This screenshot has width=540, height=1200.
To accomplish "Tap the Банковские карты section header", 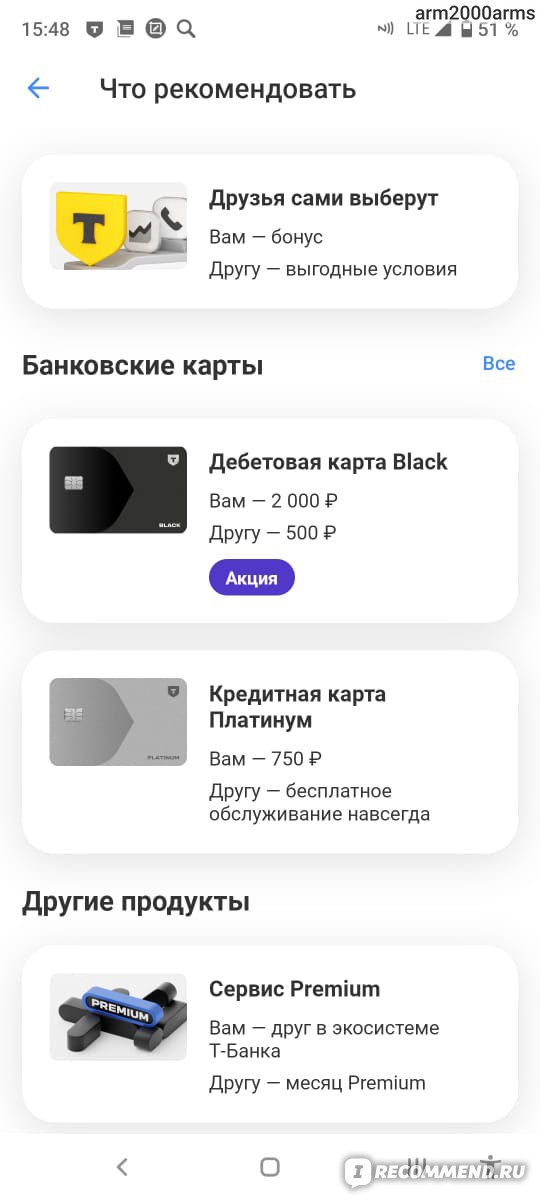I will point(143,366).
